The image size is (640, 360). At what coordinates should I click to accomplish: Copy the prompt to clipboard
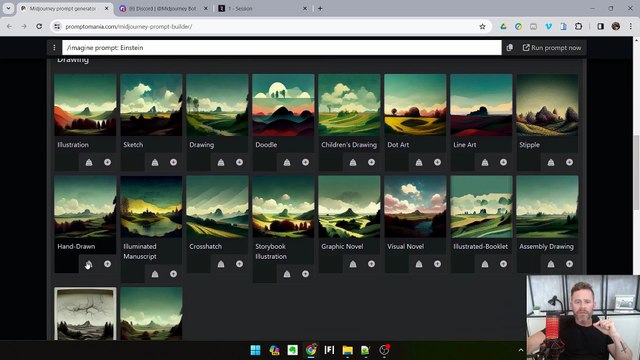click(510, 48)
